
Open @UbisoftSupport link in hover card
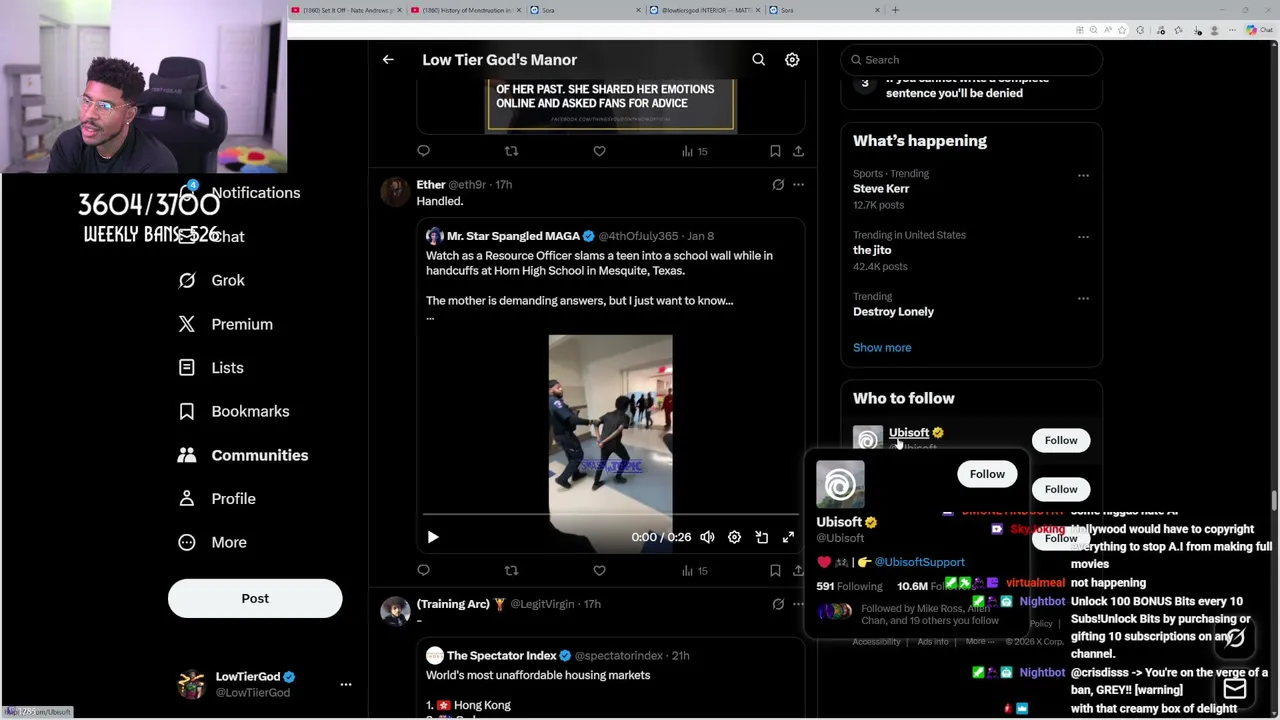tap(920, 562)
